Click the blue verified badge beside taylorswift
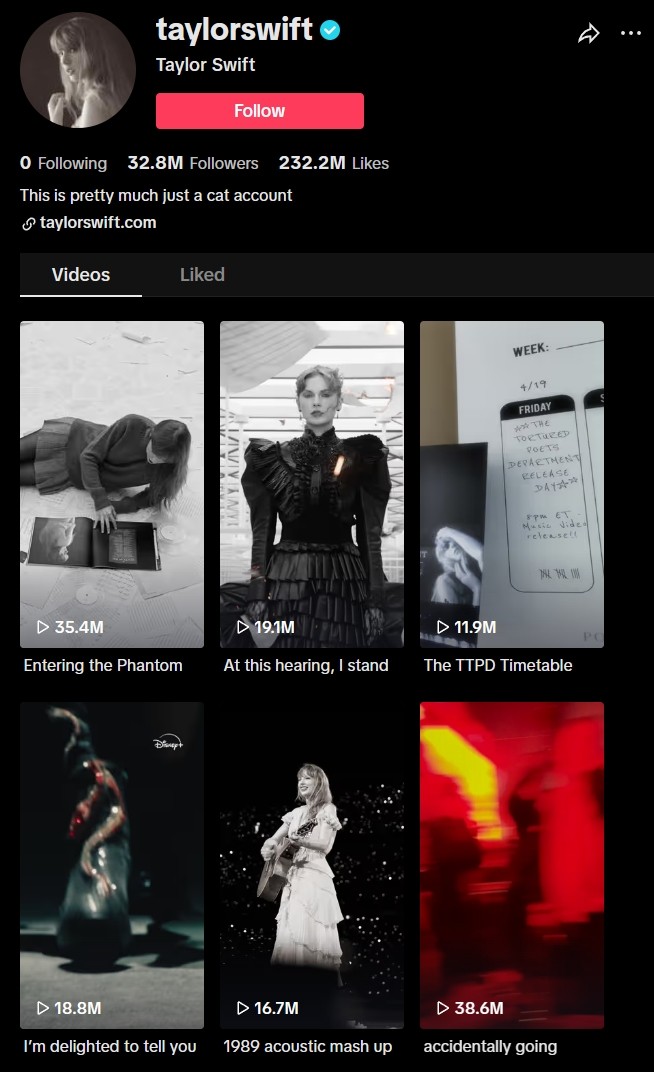 (x=330, y=30)
